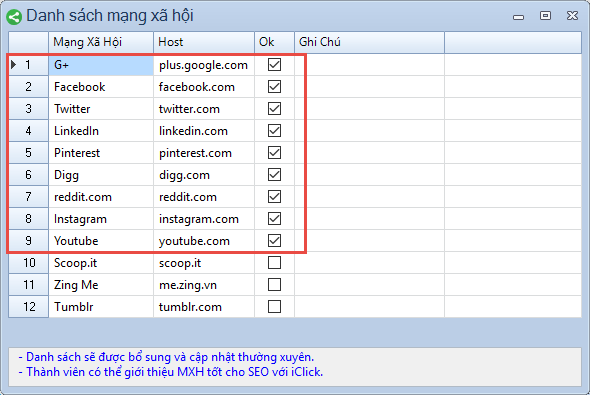Image resolution: width=590 pixels, height=395 pixels.
Task: Click the twitter.com host cell
Action: [x=204, y=109]
